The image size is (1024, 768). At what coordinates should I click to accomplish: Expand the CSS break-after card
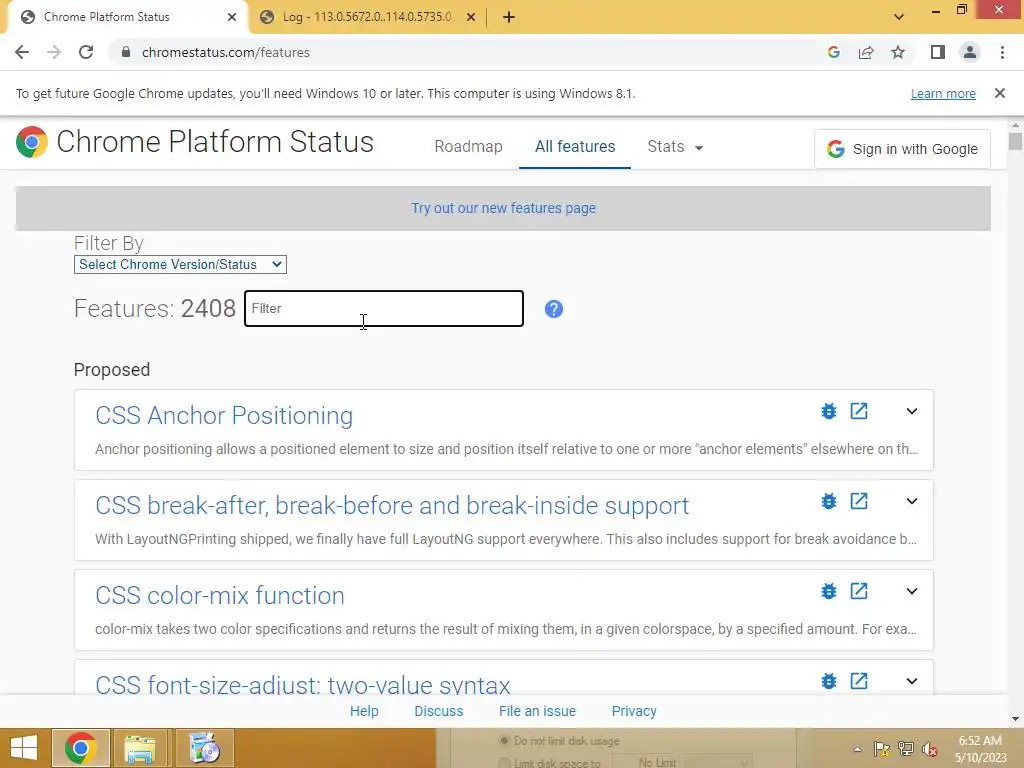(x=912, y=501)
